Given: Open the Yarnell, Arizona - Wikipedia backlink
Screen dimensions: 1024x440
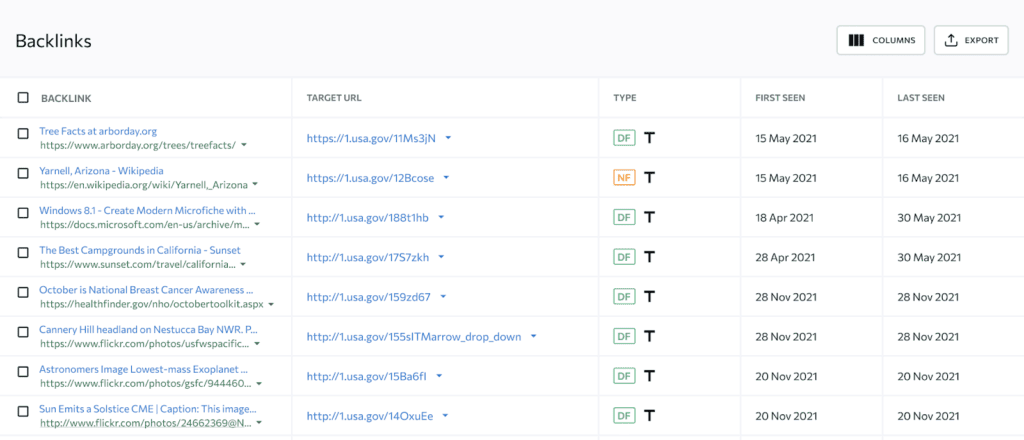Looking at the screenshot, I should [101, 171].
